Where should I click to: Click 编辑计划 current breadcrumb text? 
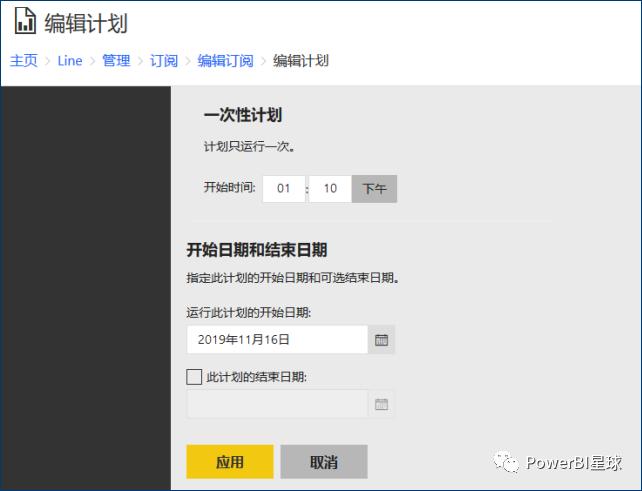pyautogui.click(x=301, y=61)
